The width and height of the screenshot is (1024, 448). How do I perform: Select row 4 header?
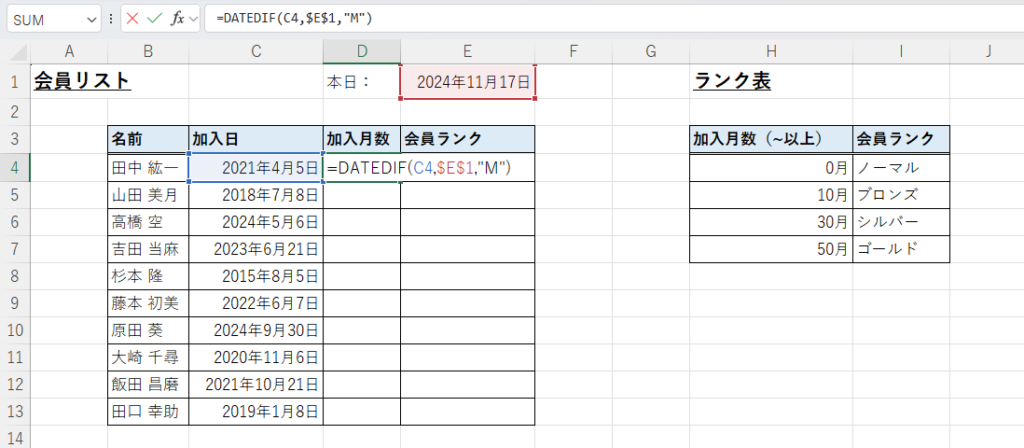coord(16,168)
